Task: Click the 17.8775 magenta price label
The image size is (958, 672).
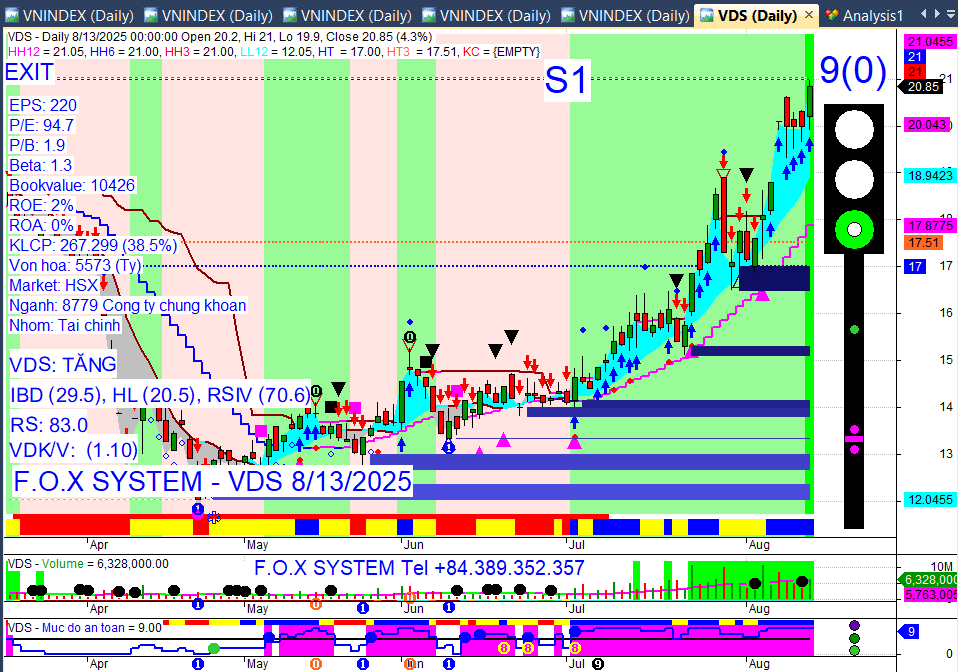Action: [x=930, y=225]
